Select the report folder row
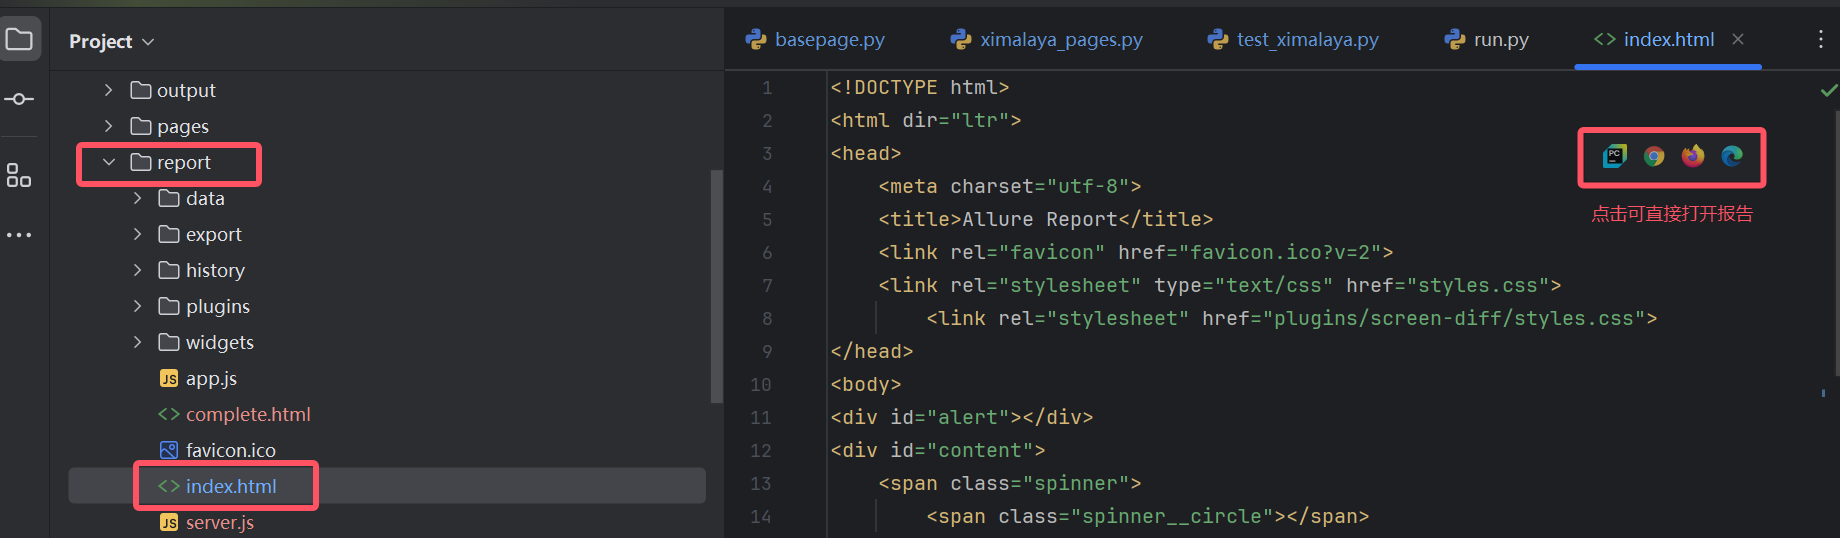1840x538 pixels. (387, 162)
